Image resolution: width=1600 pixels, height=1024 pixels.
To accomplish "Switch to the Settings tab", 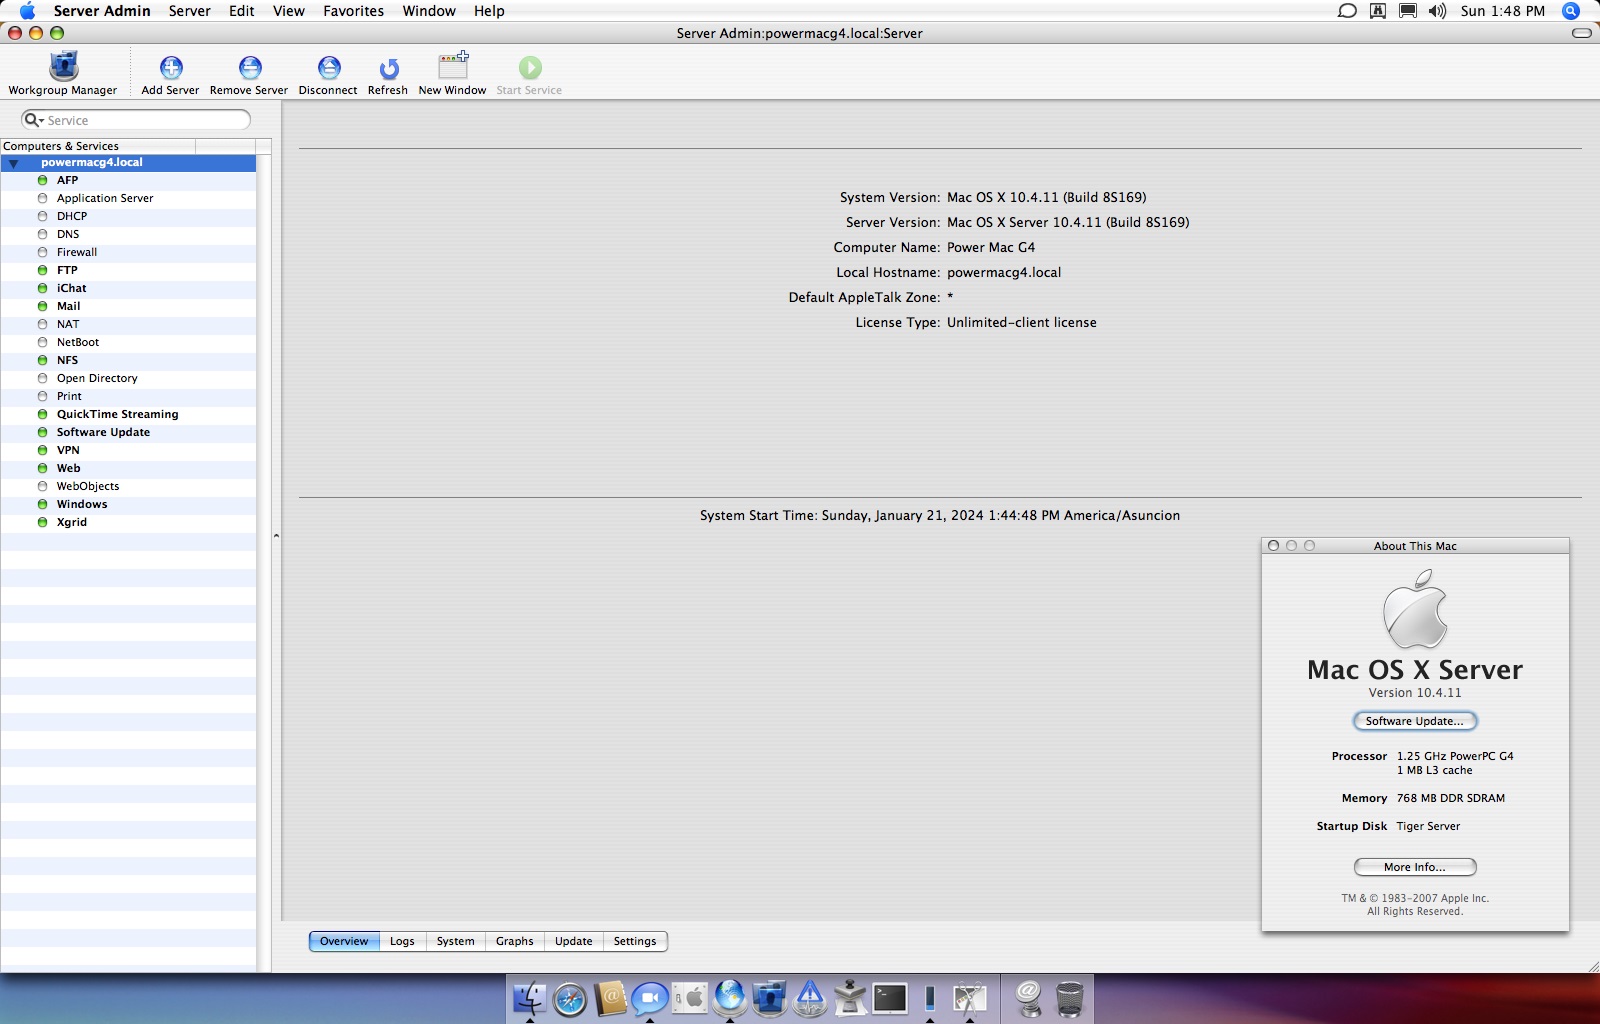I will (635, 941).
